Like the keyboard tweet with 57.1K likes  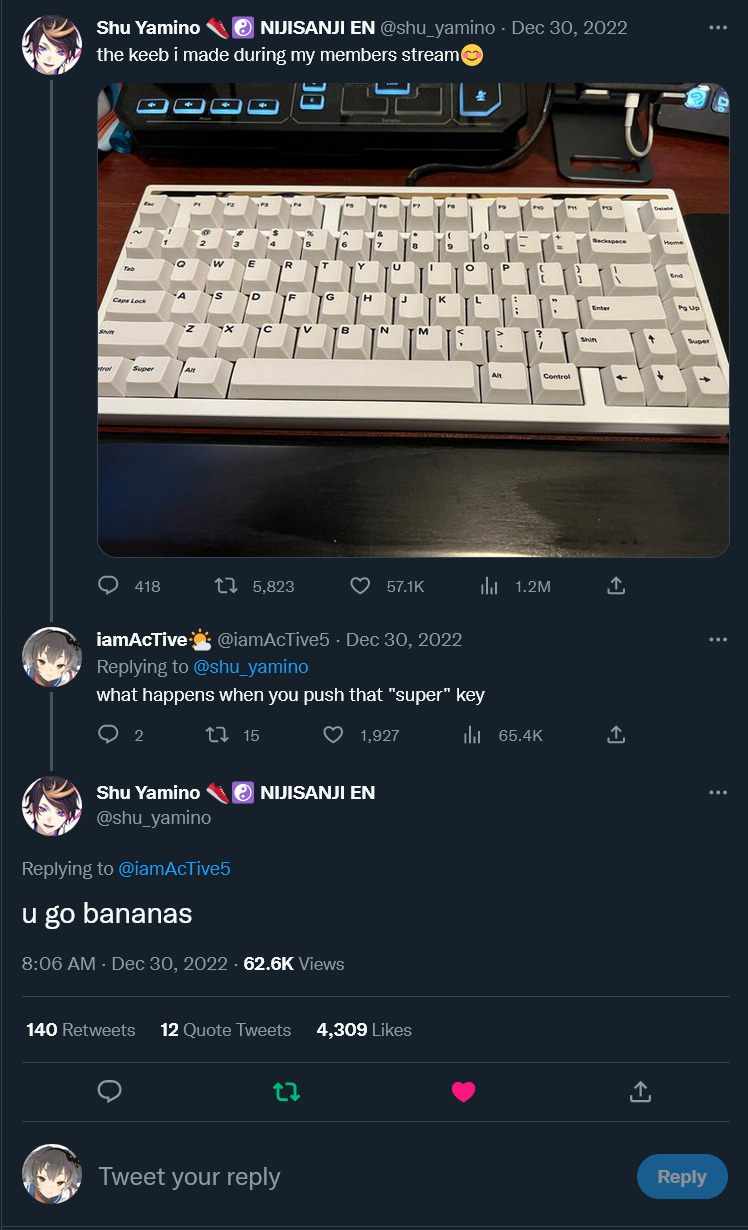360,585
